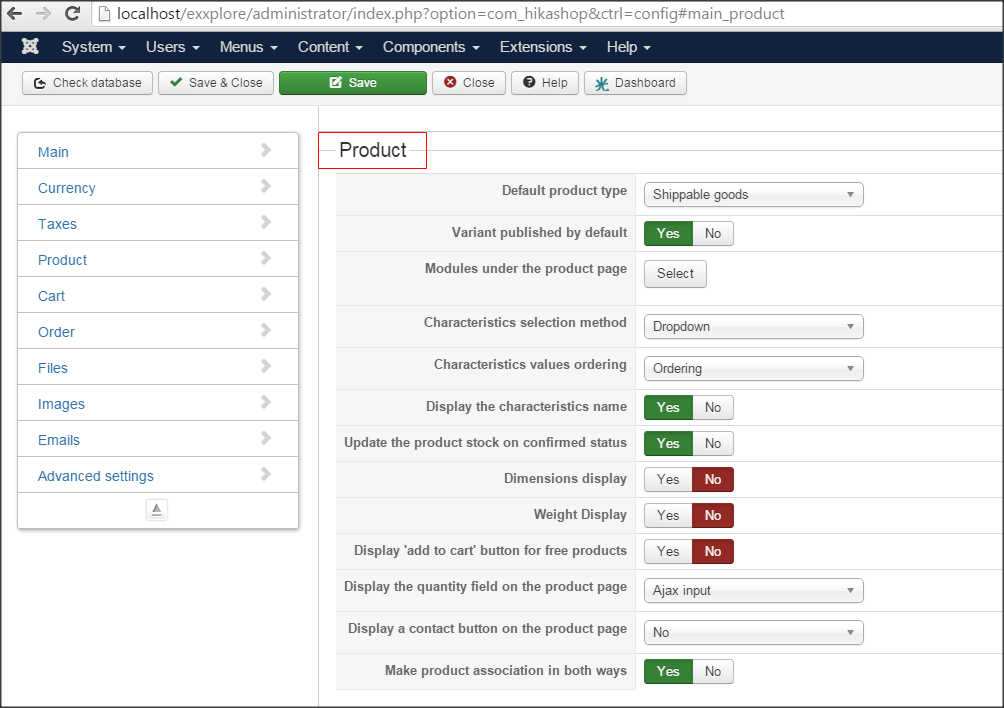Click No for Dimensions display

click(713, 479)
